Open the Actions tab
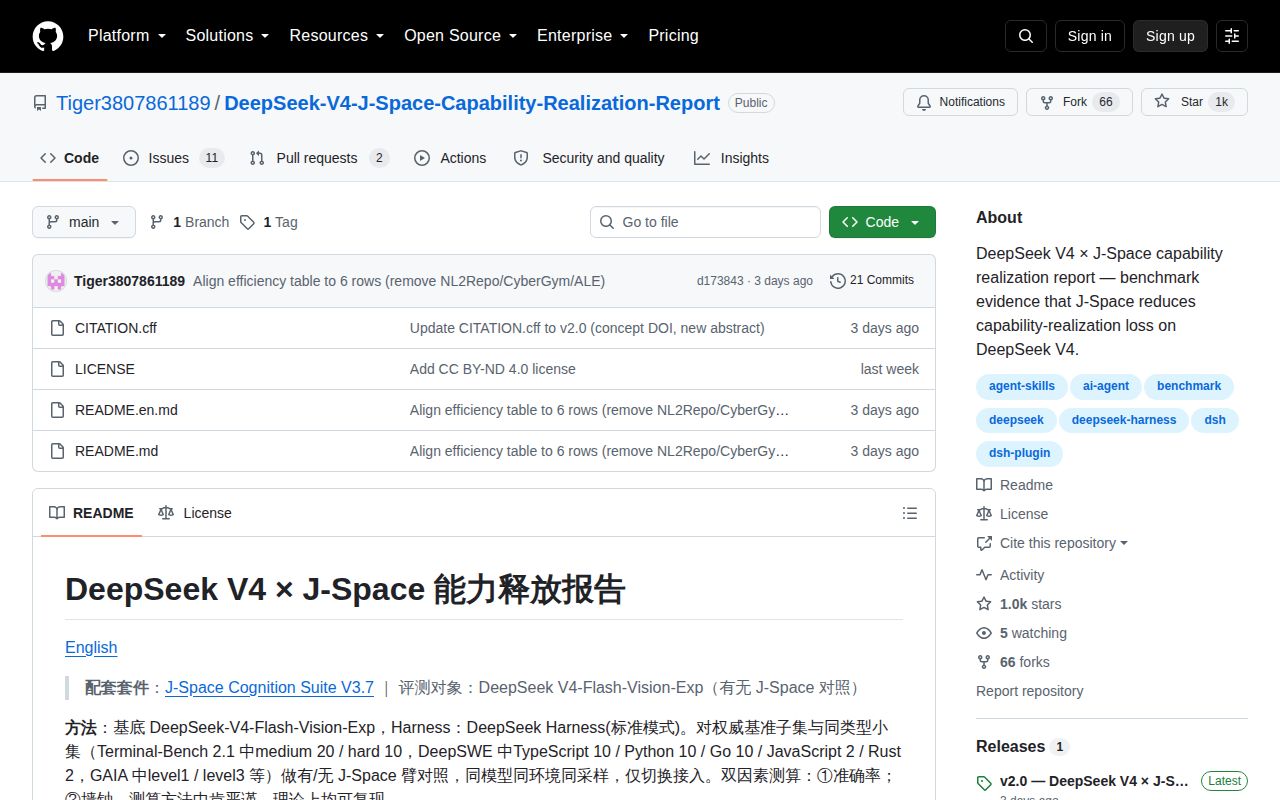Viewport: 1280px width, 800px height. [x=450, y=158]
